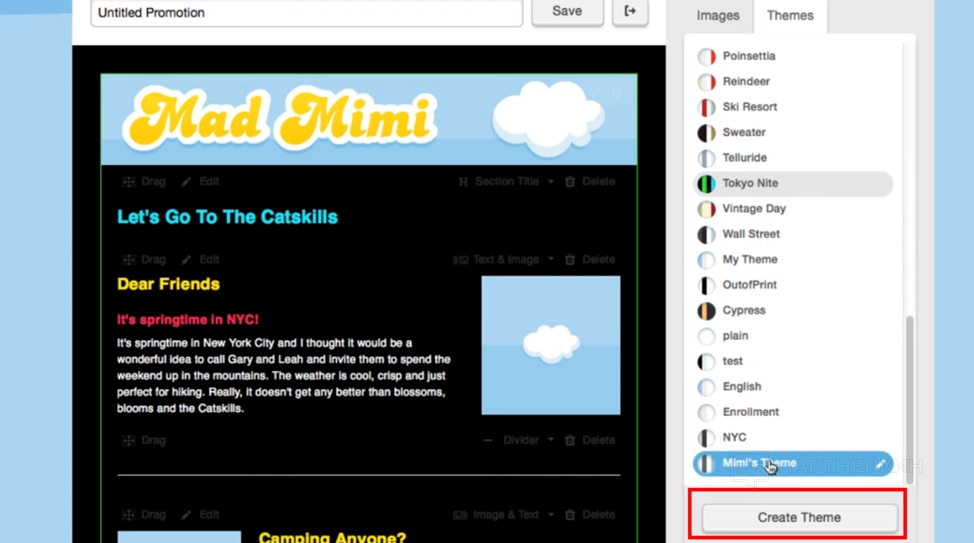Click the English theme swatch icon
Viewport: 974px width, 543px height.
click(706, 387)
